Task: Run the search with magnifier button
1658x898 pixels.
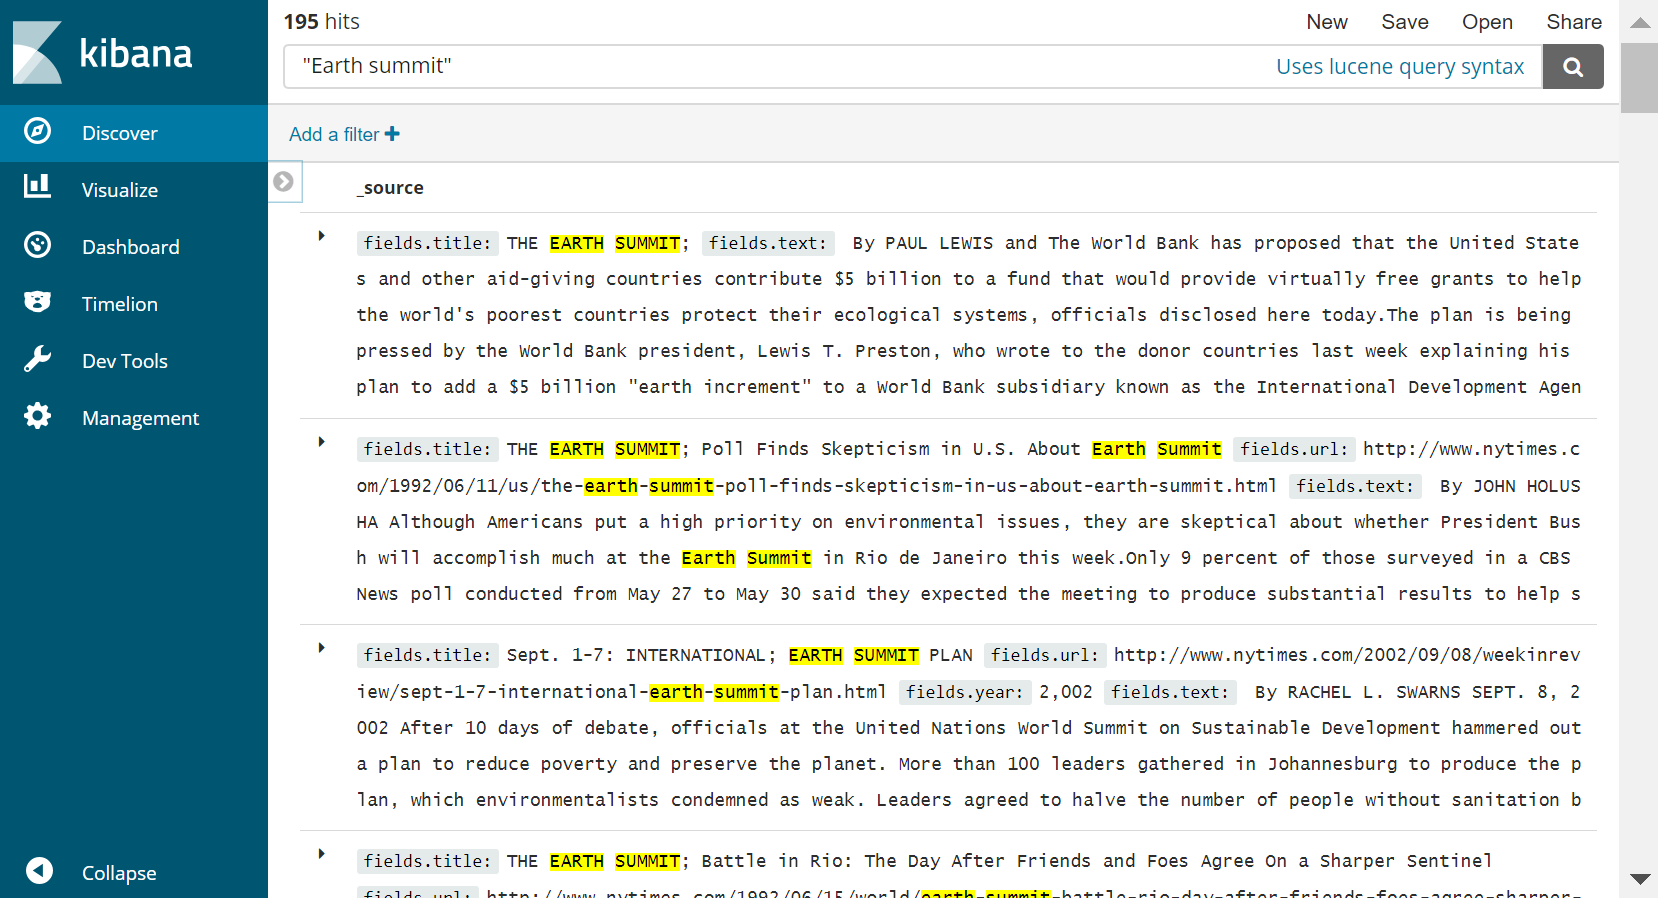Action: pyautogui.click(x=1573, y=66)
